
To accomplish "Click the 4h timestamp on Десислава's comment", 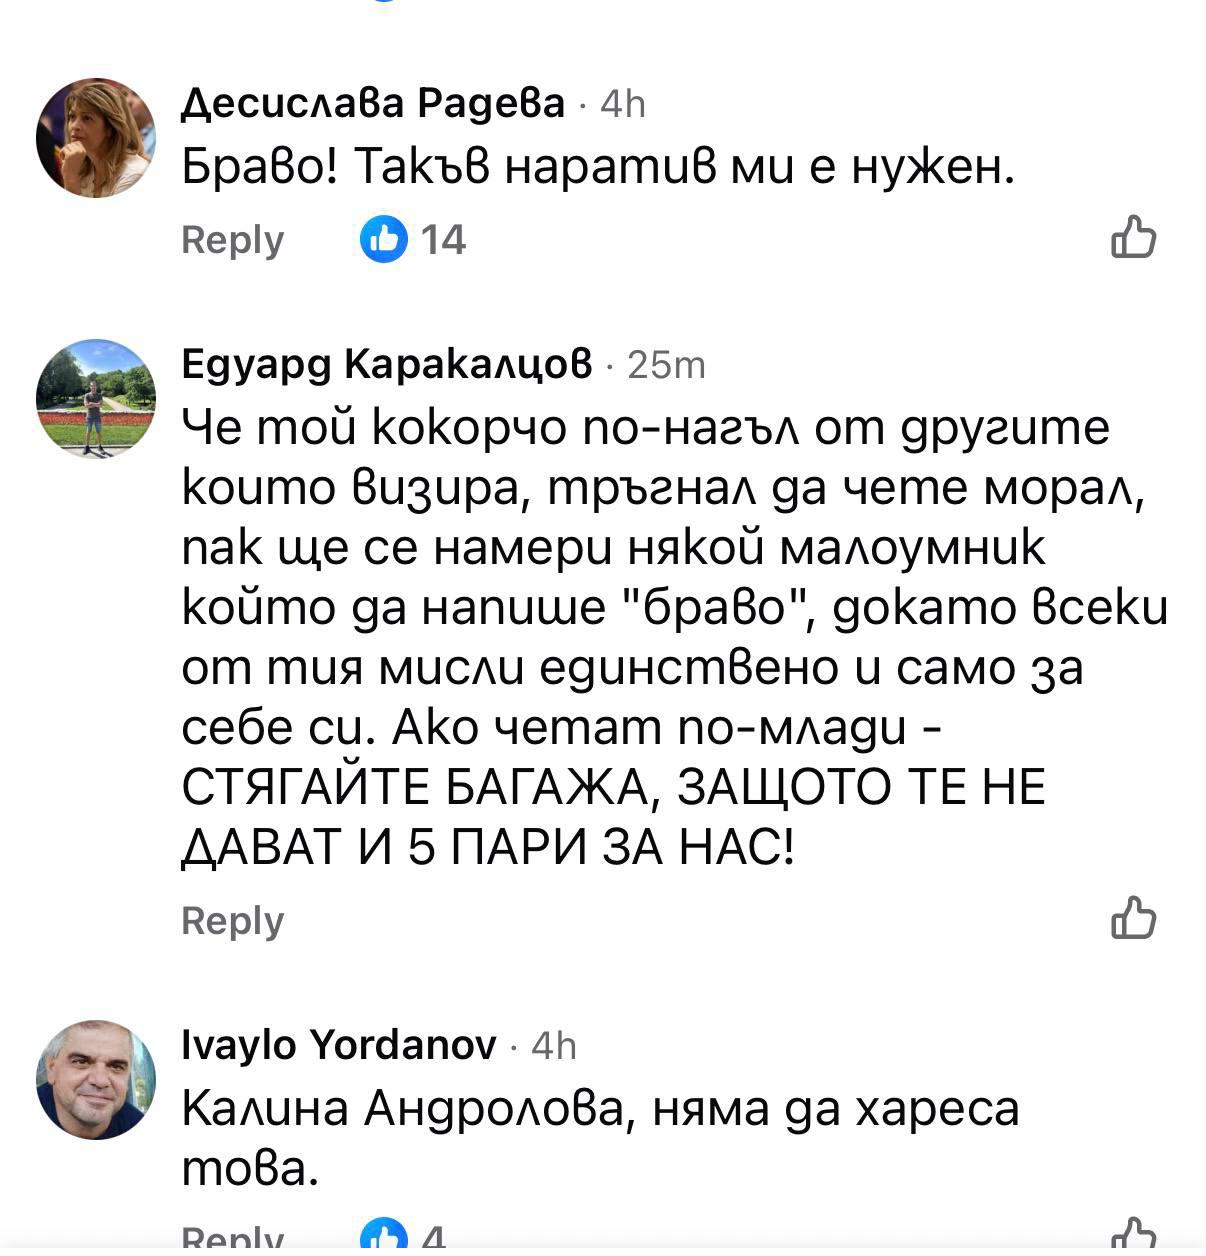I will [x=622, y=103].
